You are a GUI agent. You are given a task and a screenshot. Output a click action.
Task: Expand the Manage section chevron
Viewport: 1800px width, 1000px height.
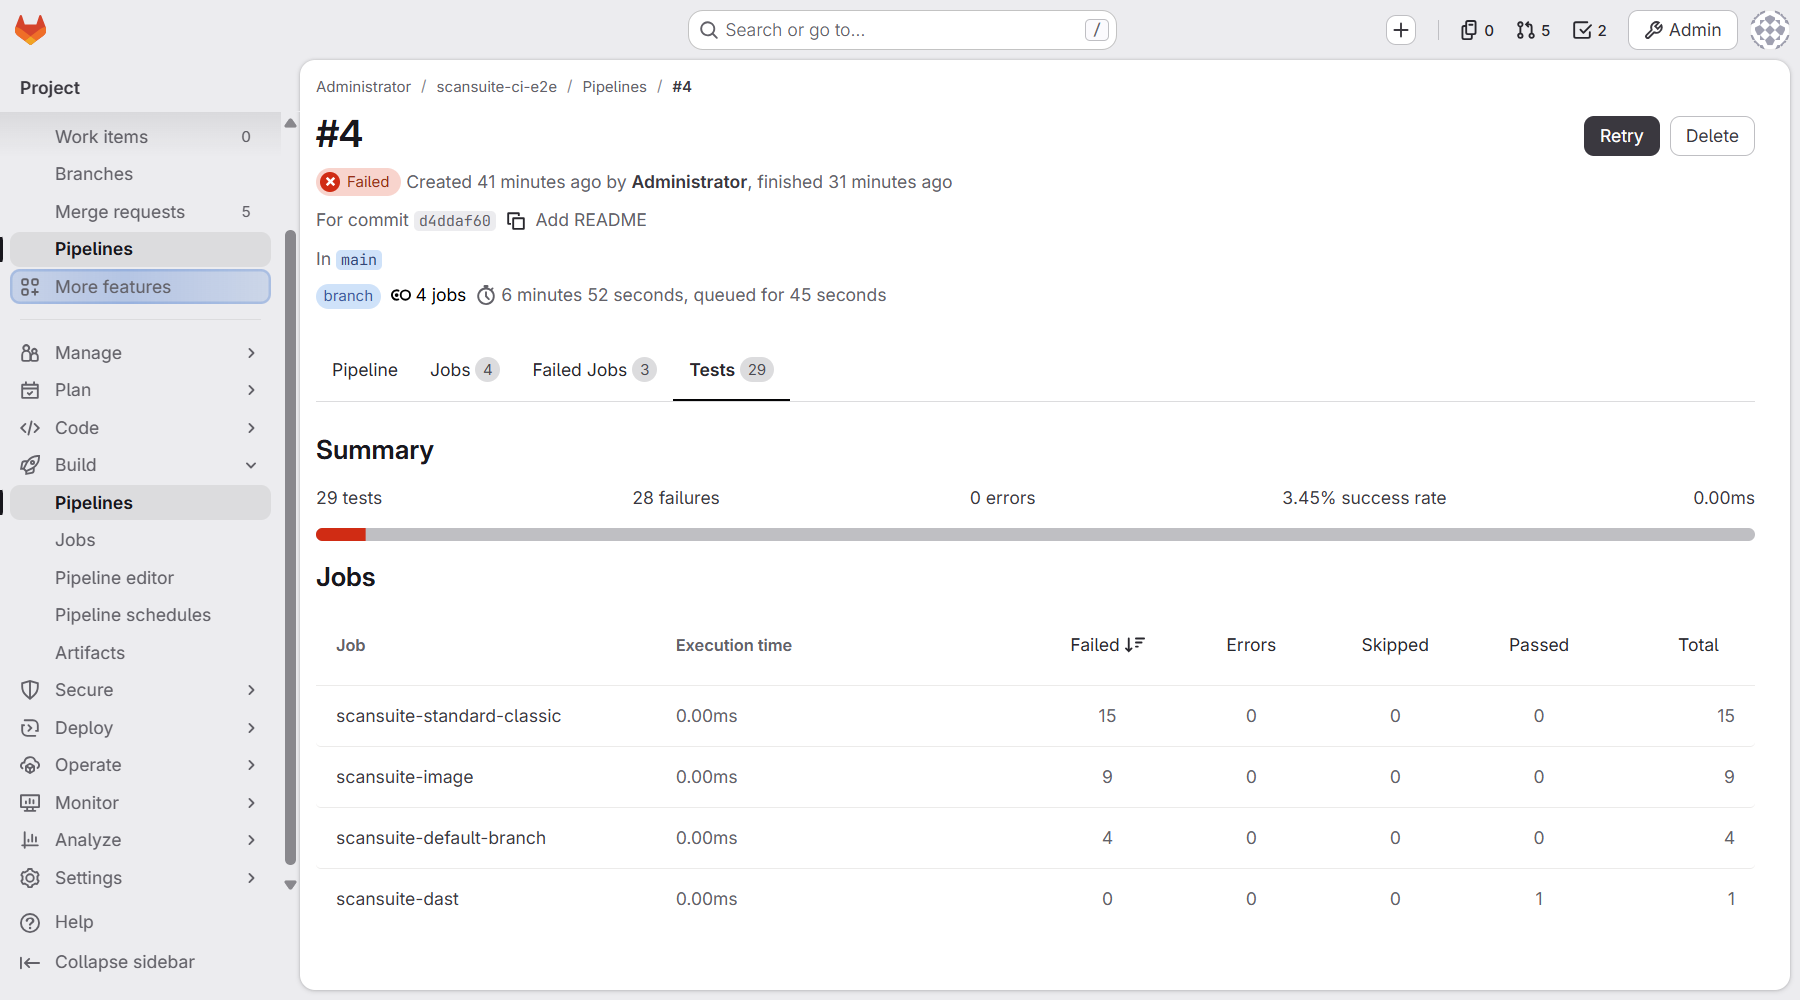tap(251, 353)
